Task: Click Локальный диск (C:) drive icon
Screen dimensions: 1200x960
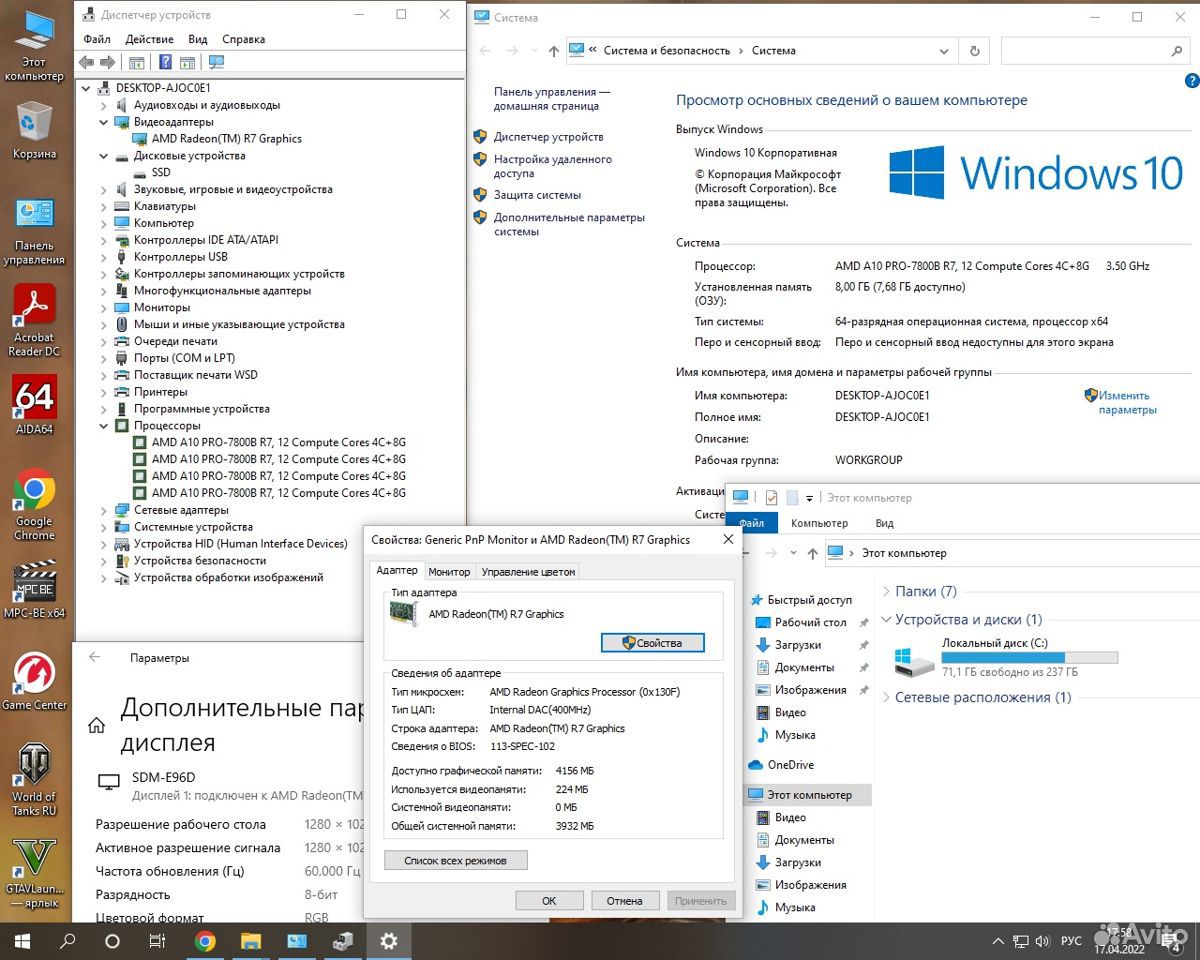Action: pyautogui.click(x=914, y=660)
